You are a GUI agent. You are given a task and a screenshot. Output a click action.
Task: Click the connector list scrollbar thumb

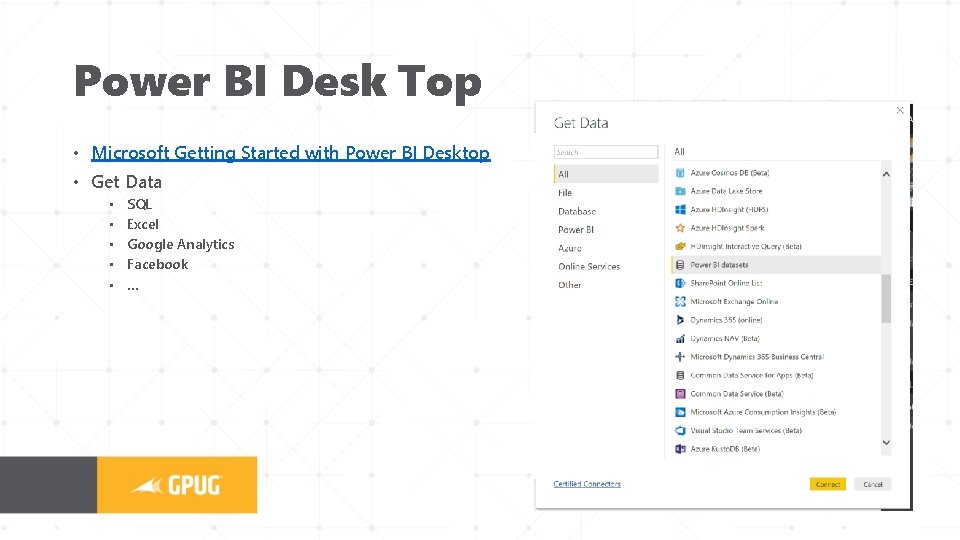coord(886,299)
